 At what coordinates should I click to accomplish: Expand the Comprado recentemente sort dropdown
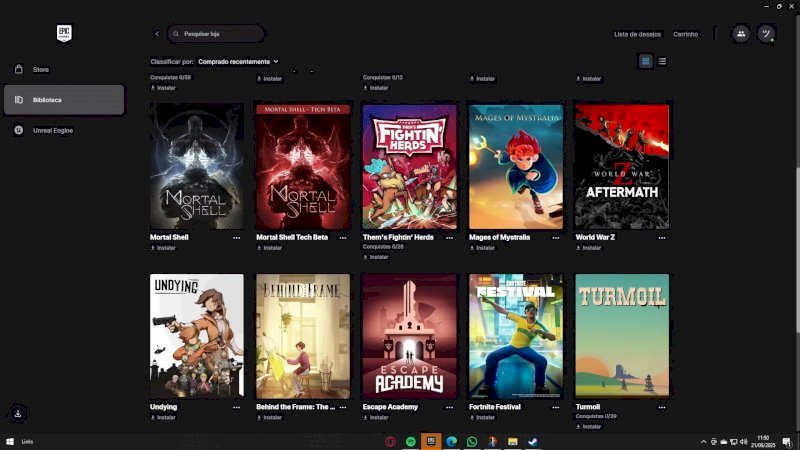[238, 61]
